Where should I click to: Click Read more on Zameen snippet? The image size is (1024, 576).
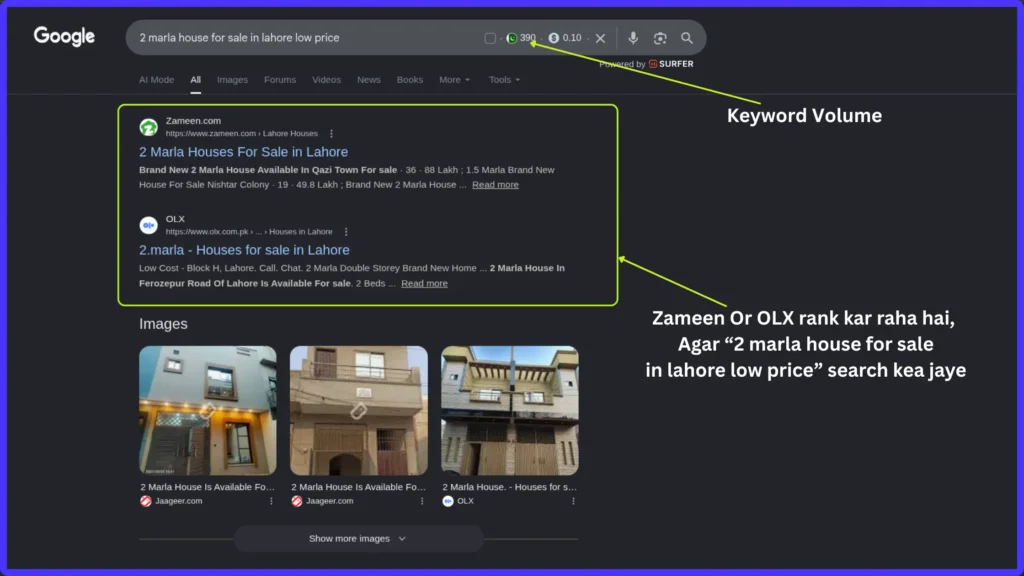[x=495, y=185]
